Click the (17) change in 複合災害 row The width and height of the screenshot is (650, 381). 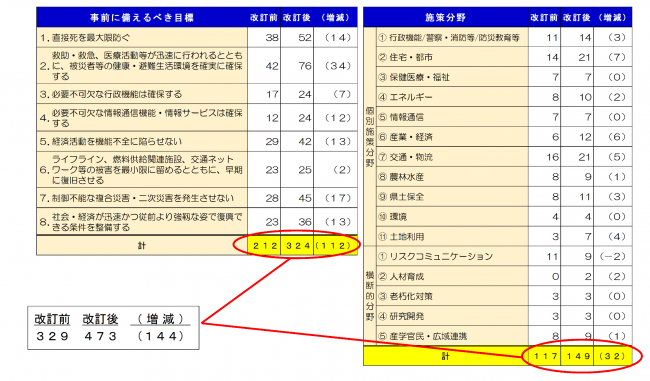click(x=338, y=198)
